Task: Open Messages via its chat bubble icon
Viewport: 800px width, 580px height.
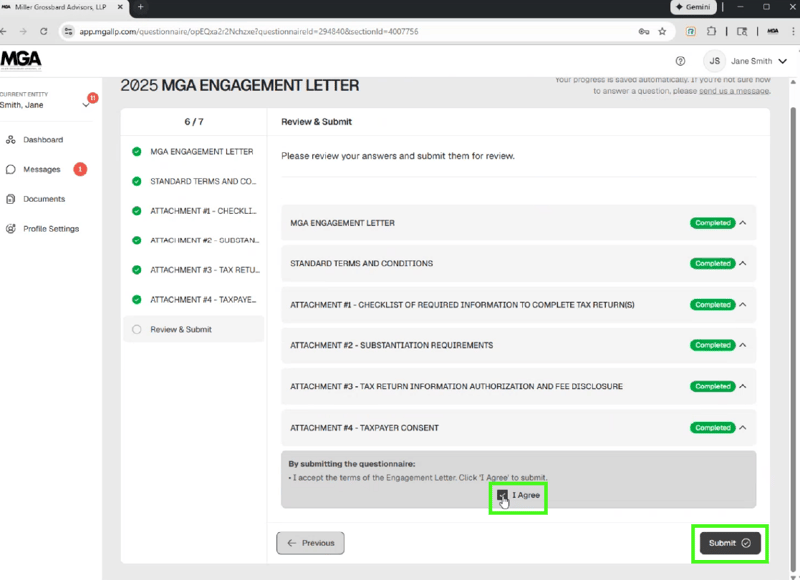Action: click(11, 170)
